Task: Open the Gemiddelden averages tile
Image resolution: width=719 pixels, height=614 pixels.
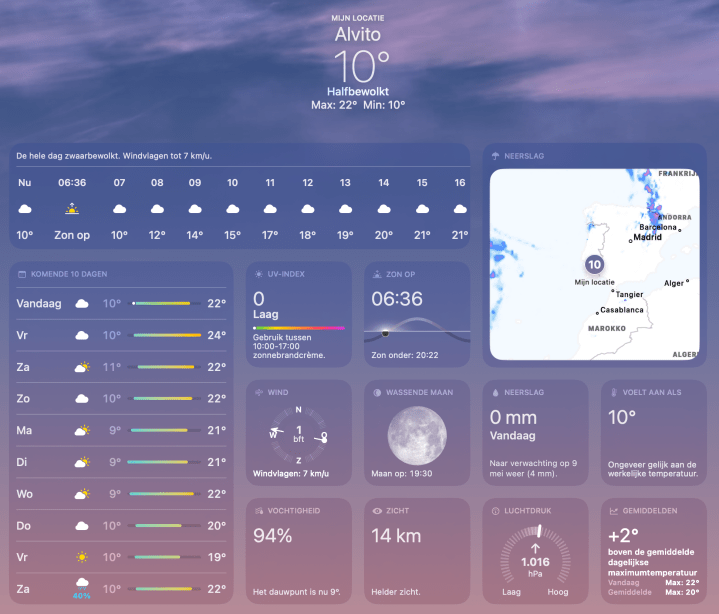Action: [x=652, y=550]
